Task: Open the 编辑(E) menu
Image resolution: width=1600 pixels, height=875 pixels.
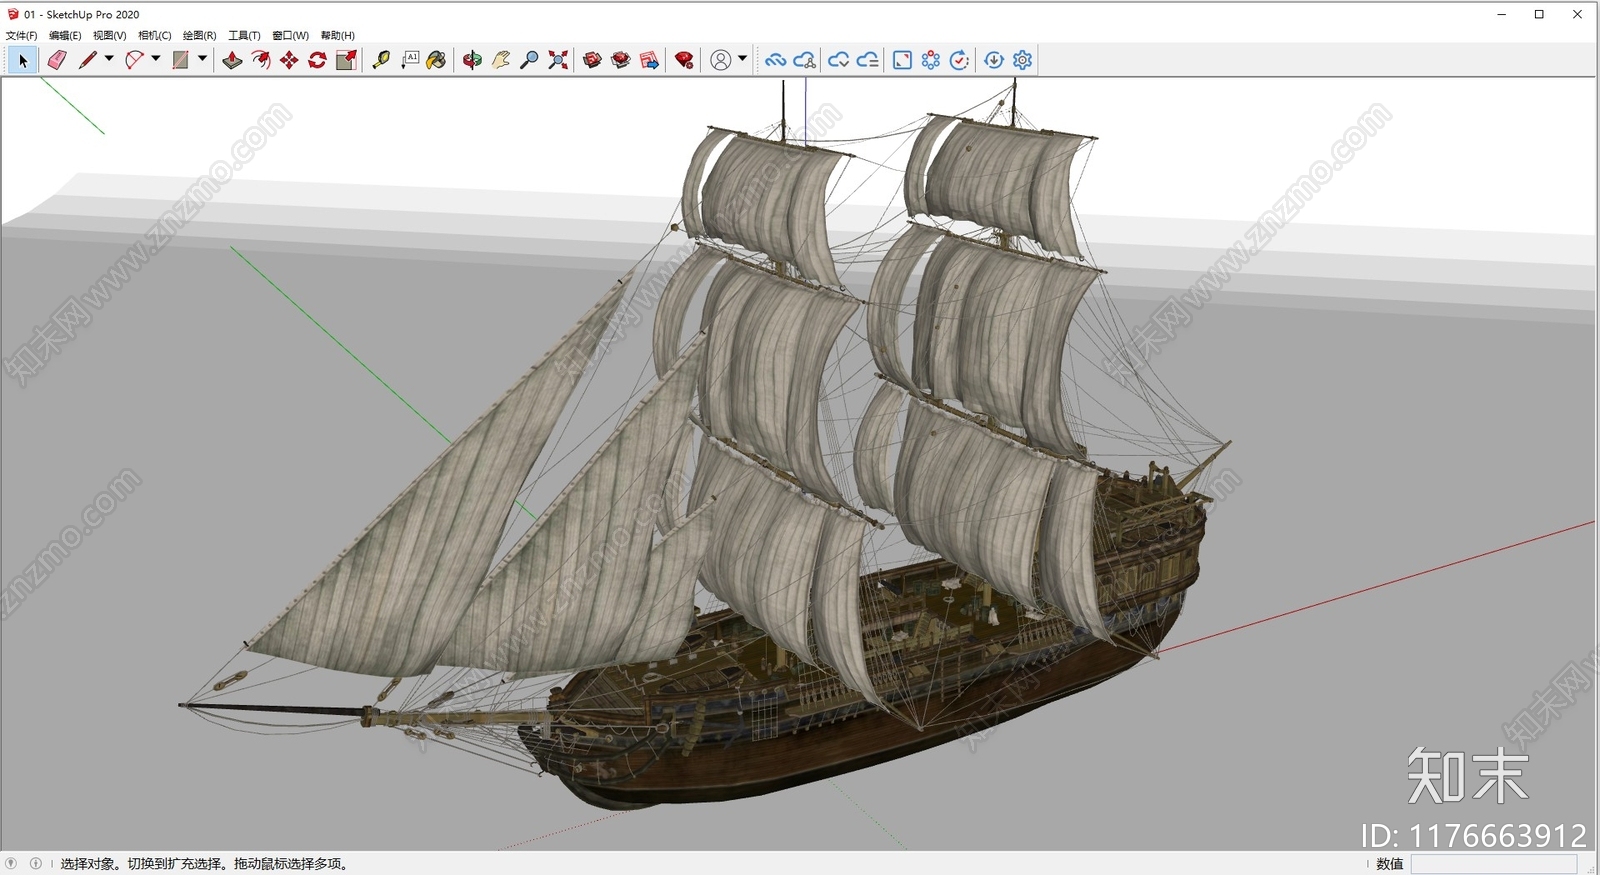Action: click(x=65, y=36)
